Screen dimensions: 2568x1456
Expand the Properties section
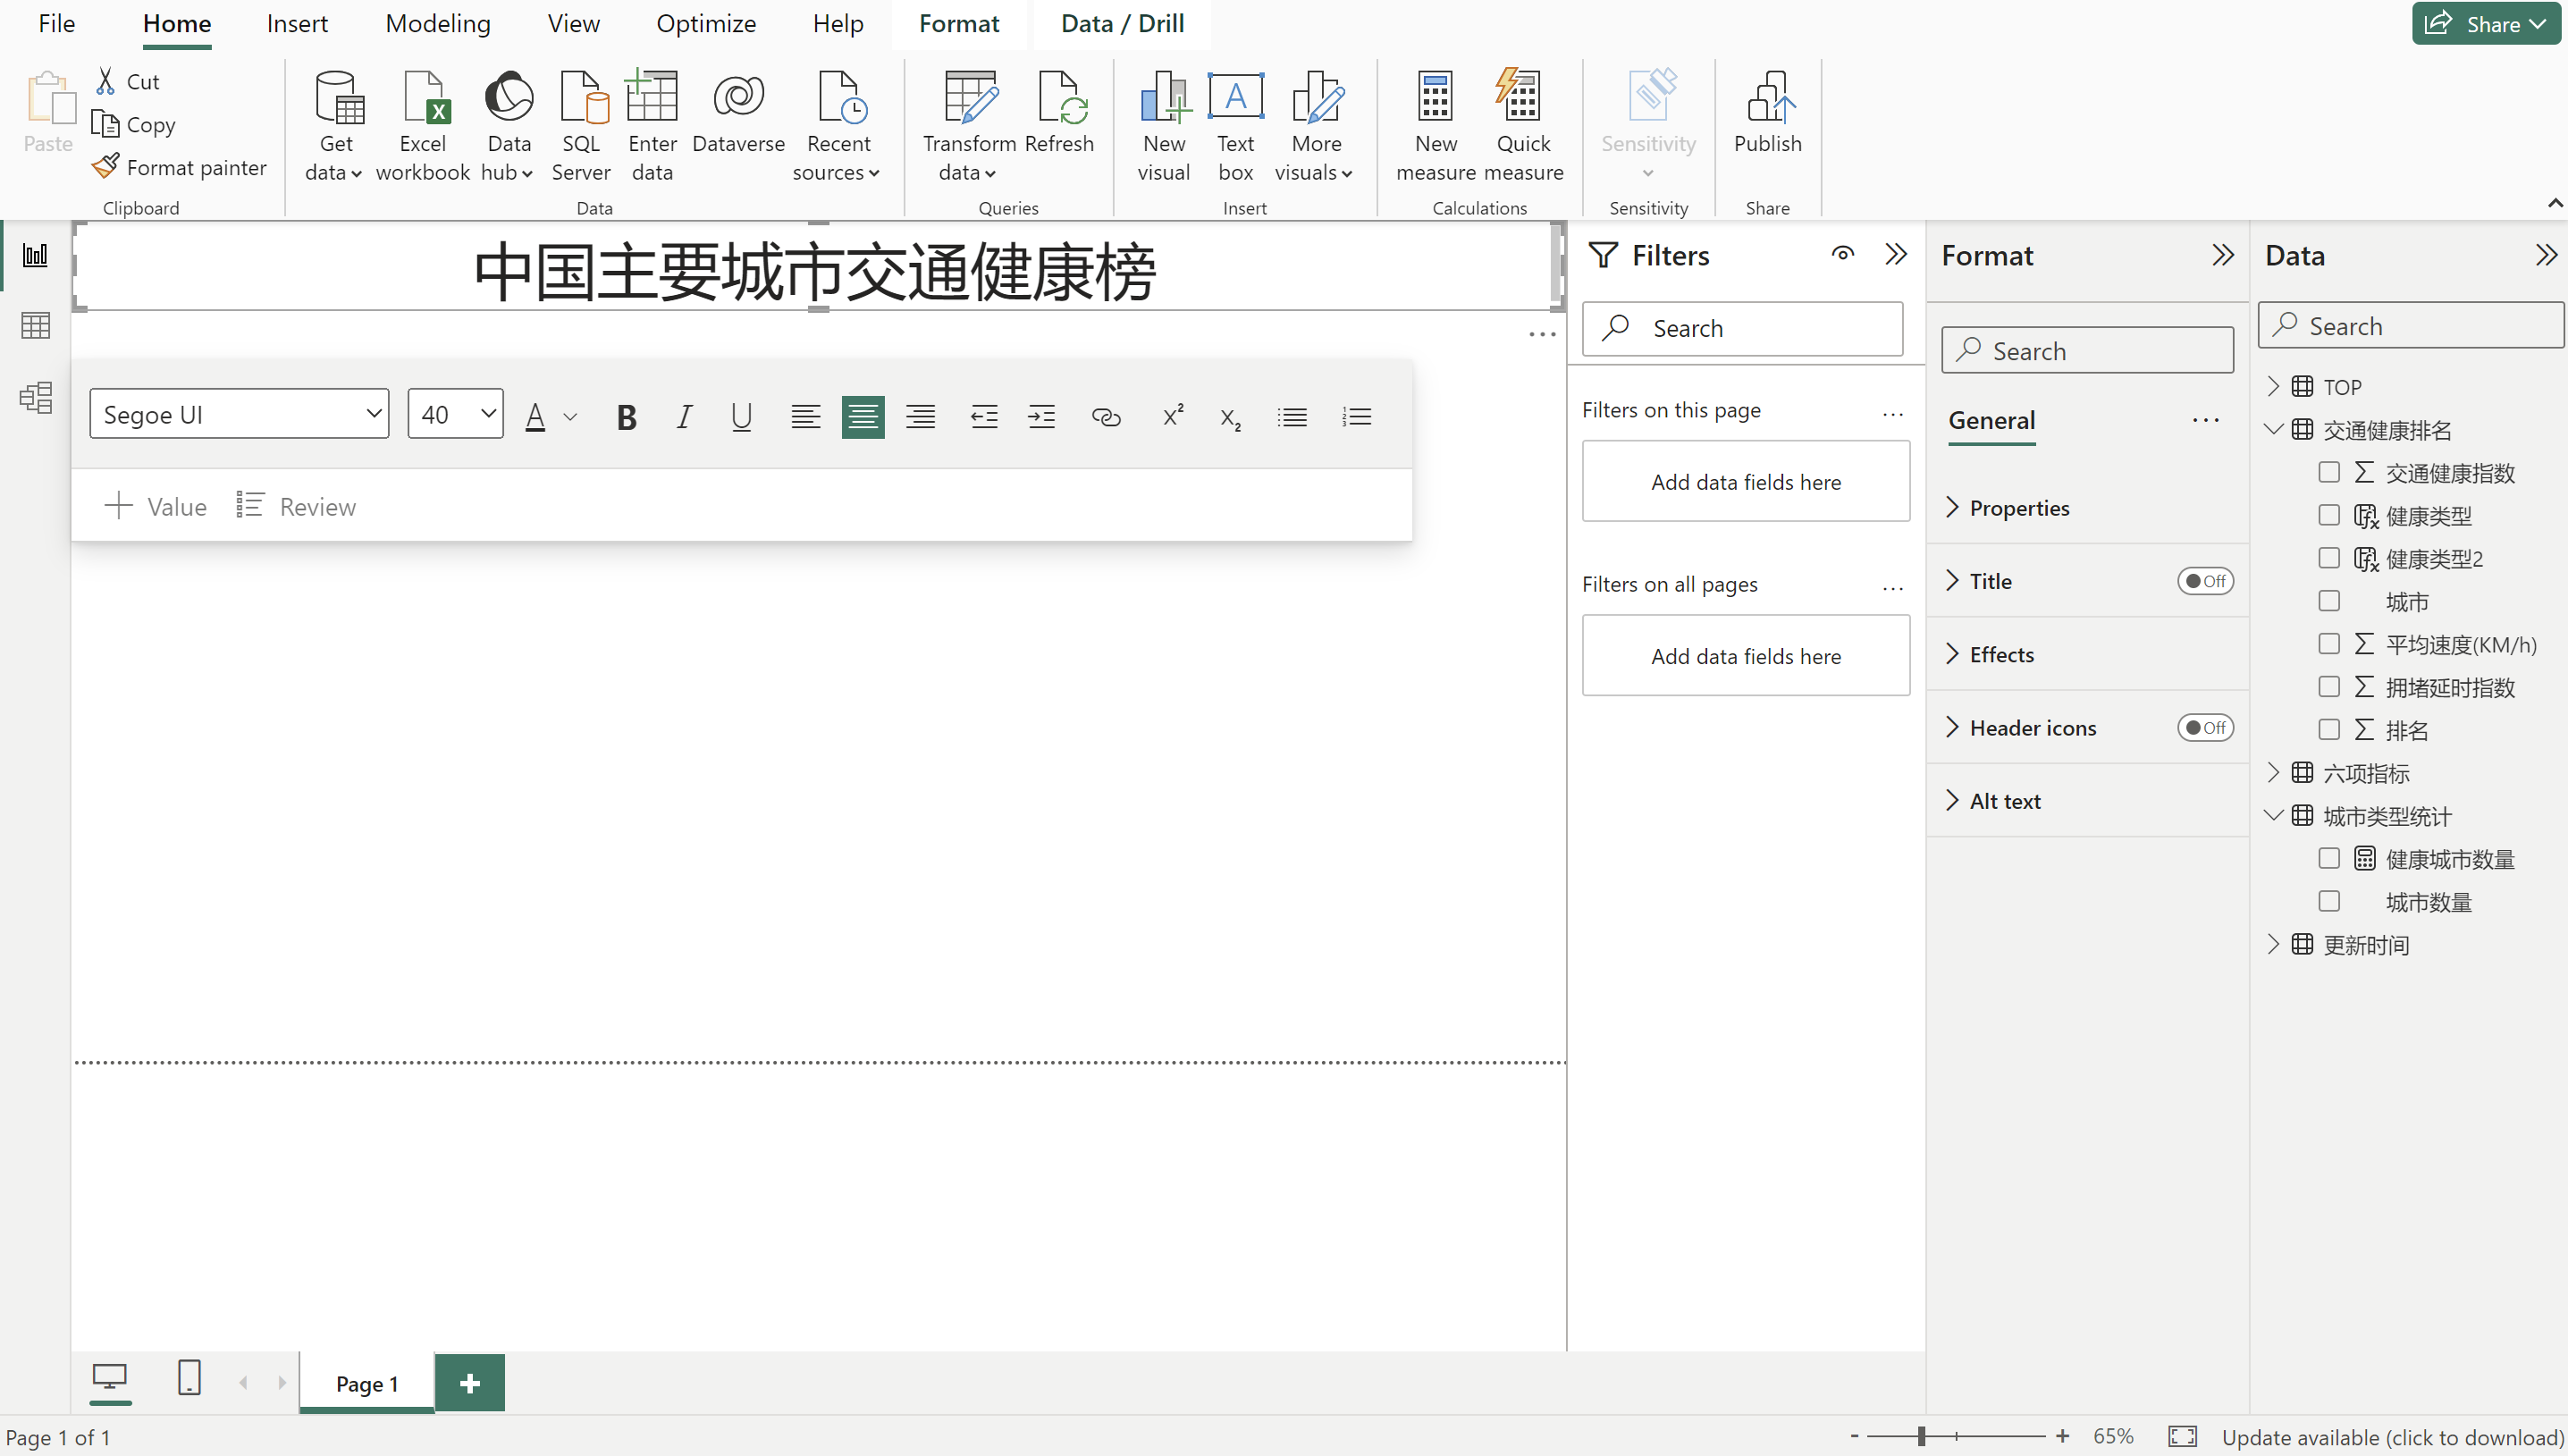(2018, 508)
